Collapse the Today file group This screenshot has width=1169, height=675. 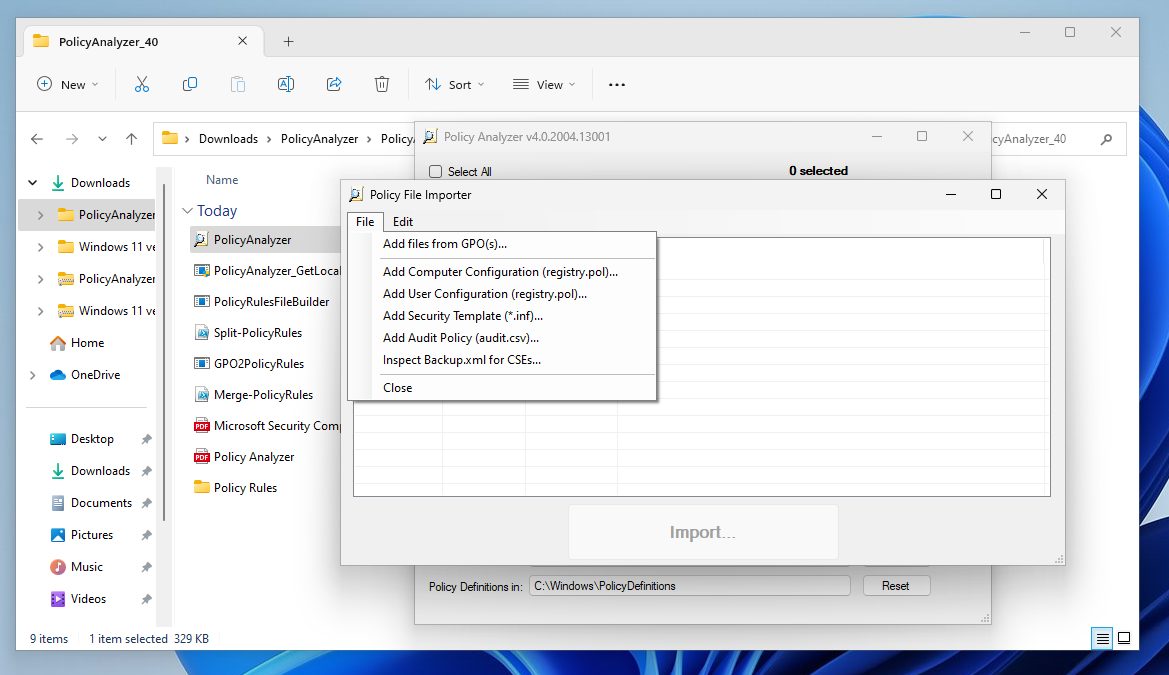coord(187,211)
